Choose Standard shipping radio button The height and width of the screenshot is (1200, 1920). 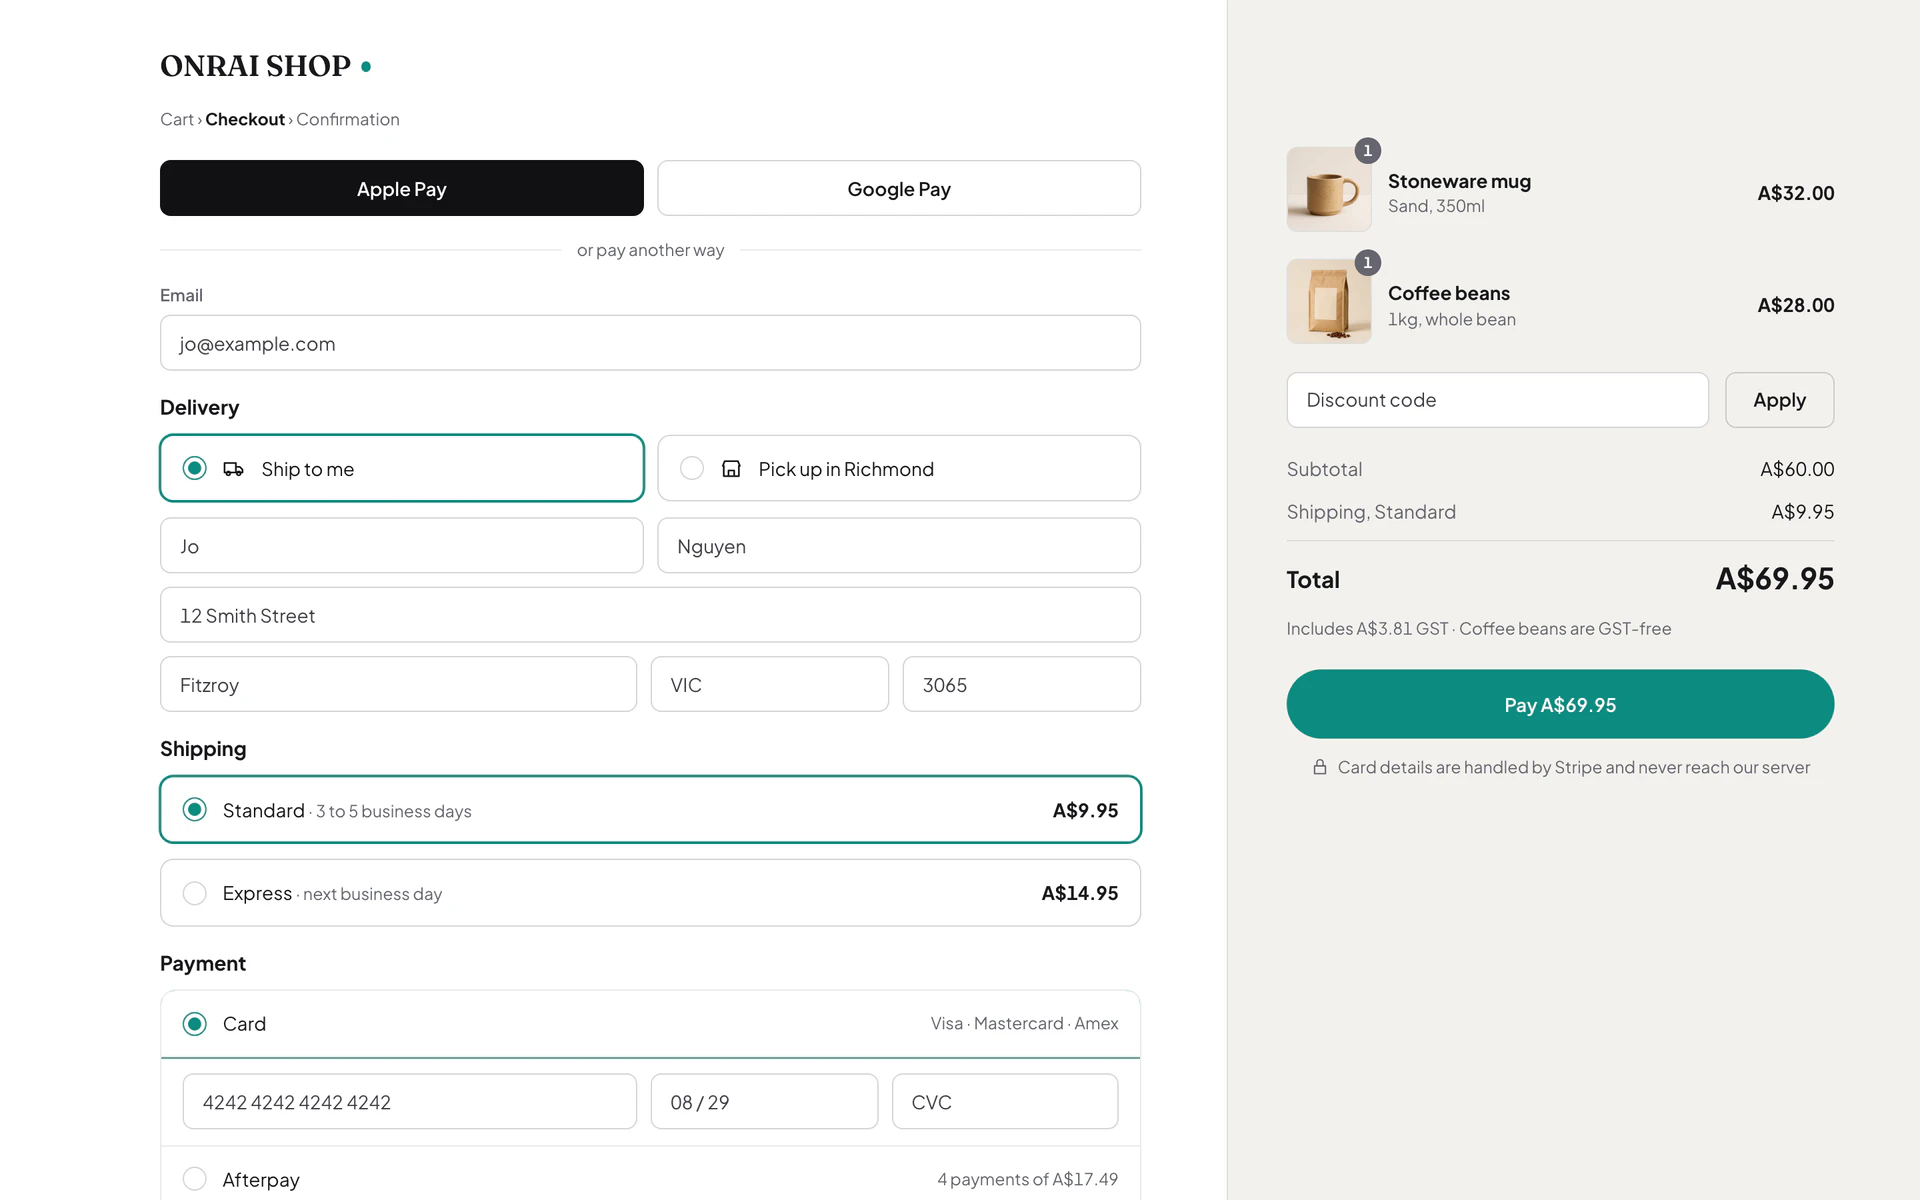195,809
